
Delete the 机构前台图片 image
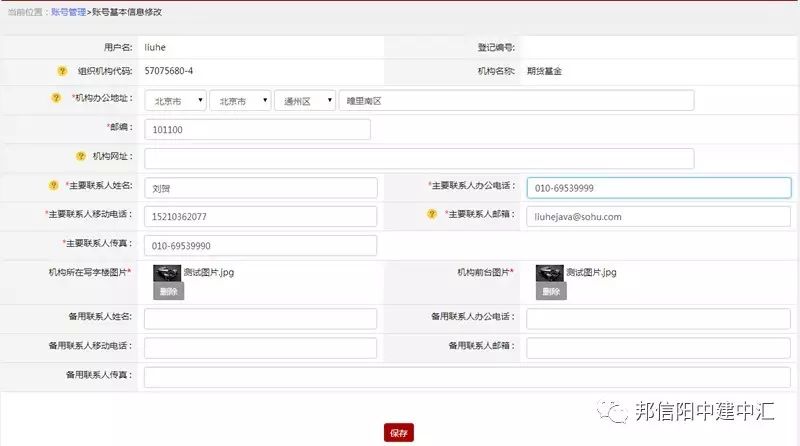(550, 291)
